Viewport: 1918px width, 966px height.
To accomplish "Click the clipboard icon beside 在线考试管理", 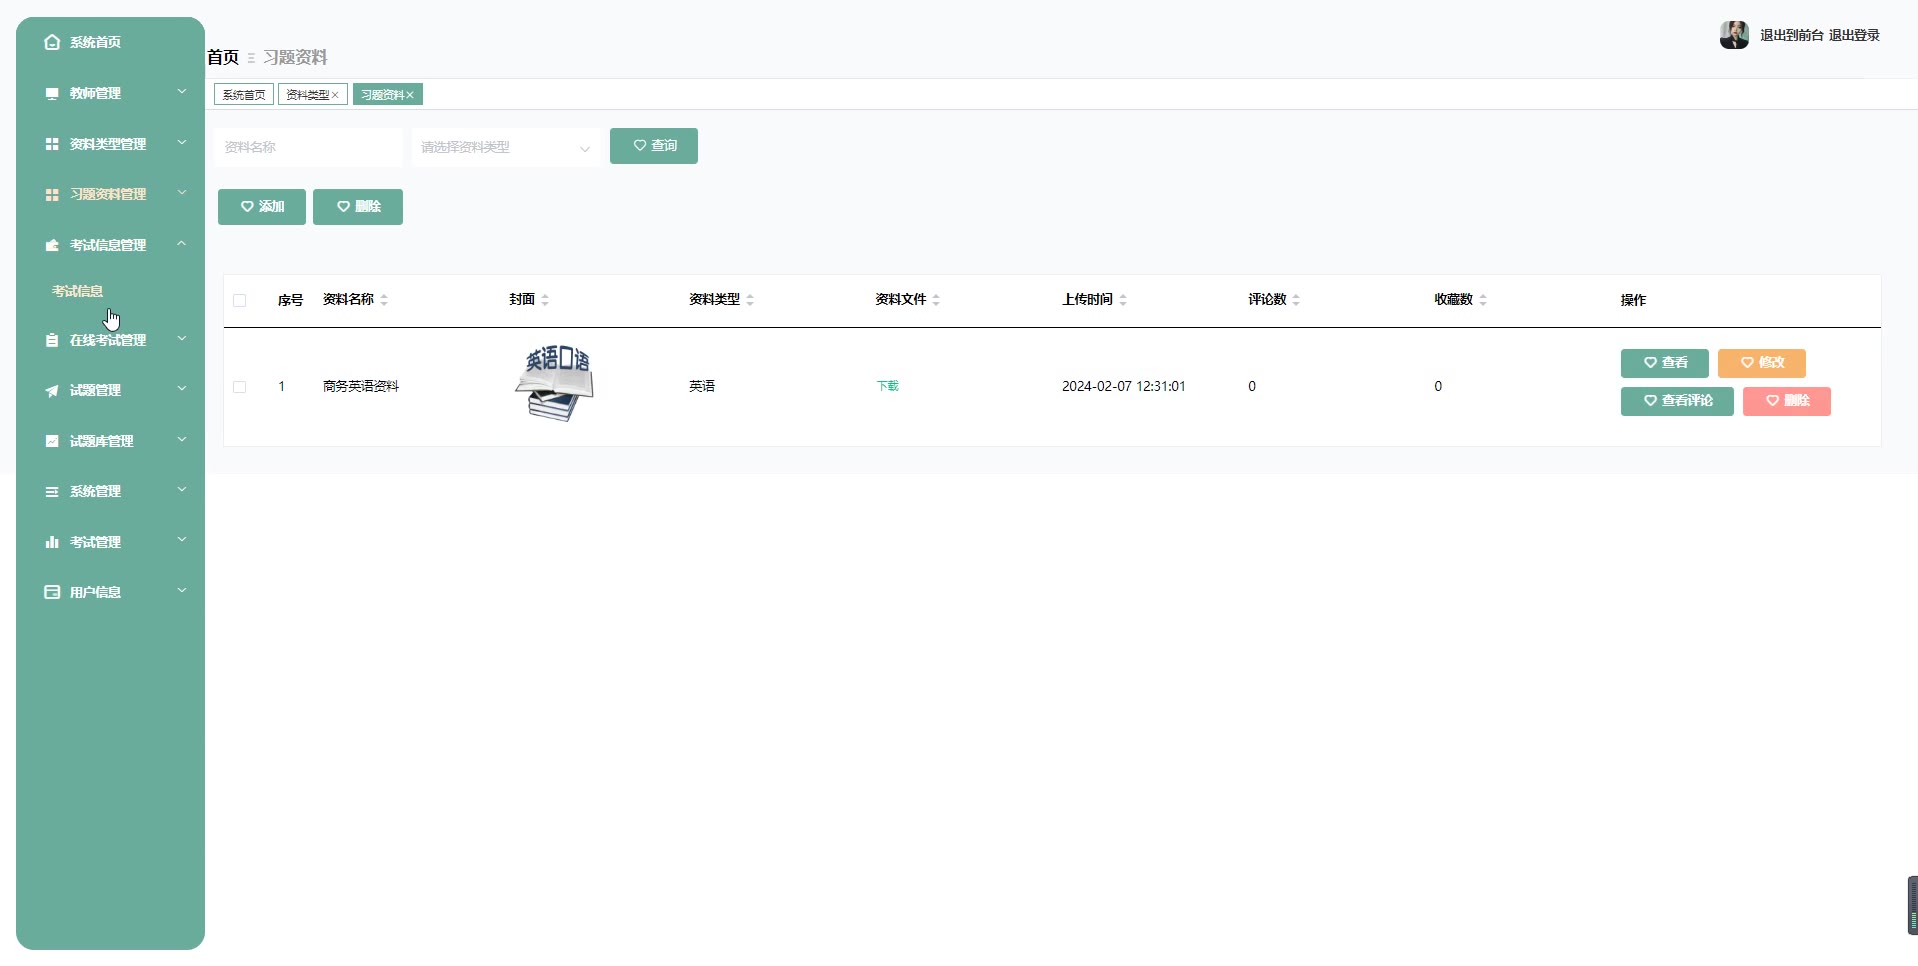I will click(52, 340).
